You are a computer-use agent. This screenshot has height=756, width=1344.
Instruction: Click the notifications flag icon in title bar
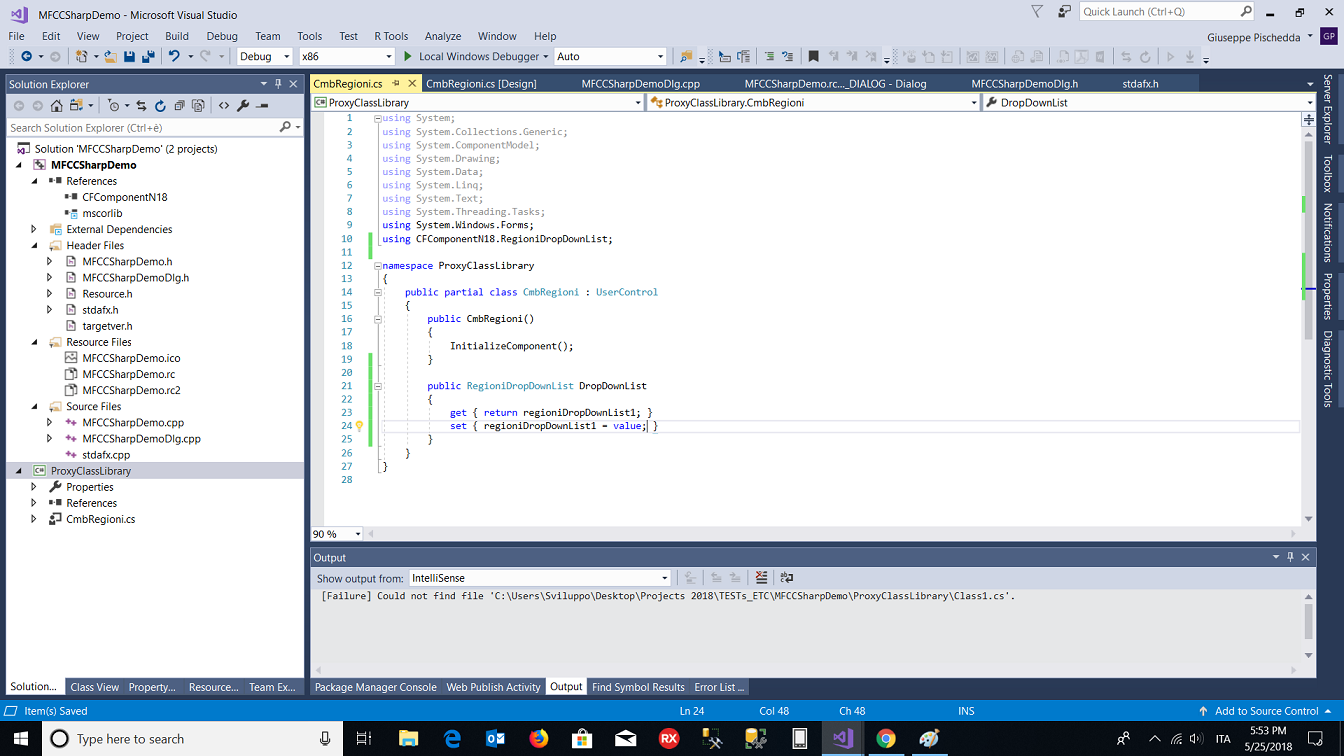coord(1037,12)
